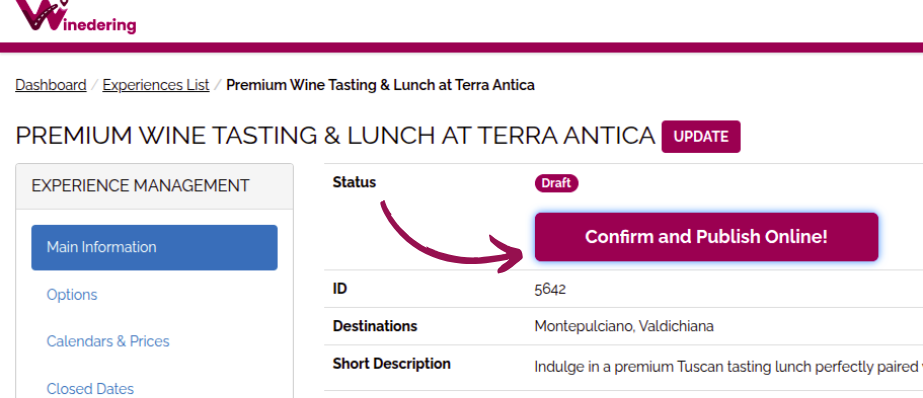This screenshot has height=398, width=923.
Task: Click the experience ID value 5642
Action: click(550, 289)
